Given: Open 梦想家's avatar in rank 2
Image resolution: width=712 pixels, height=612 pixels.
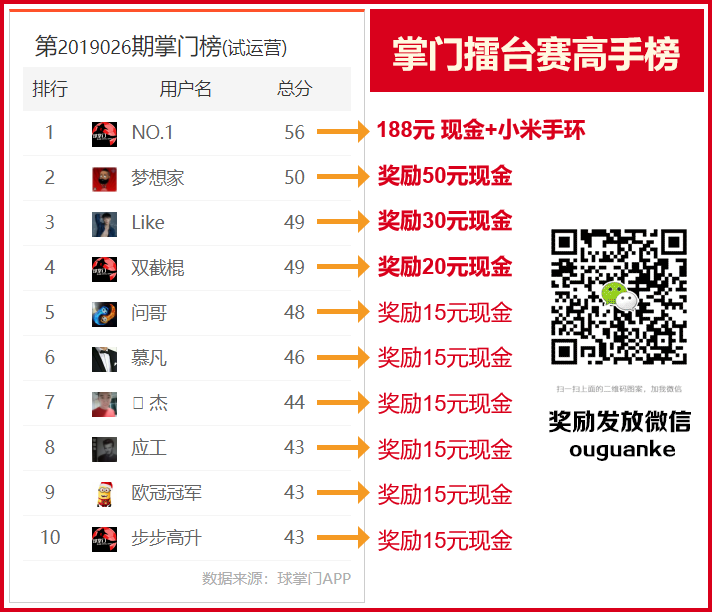Looking at the screenshot, I should click(104, 179).
